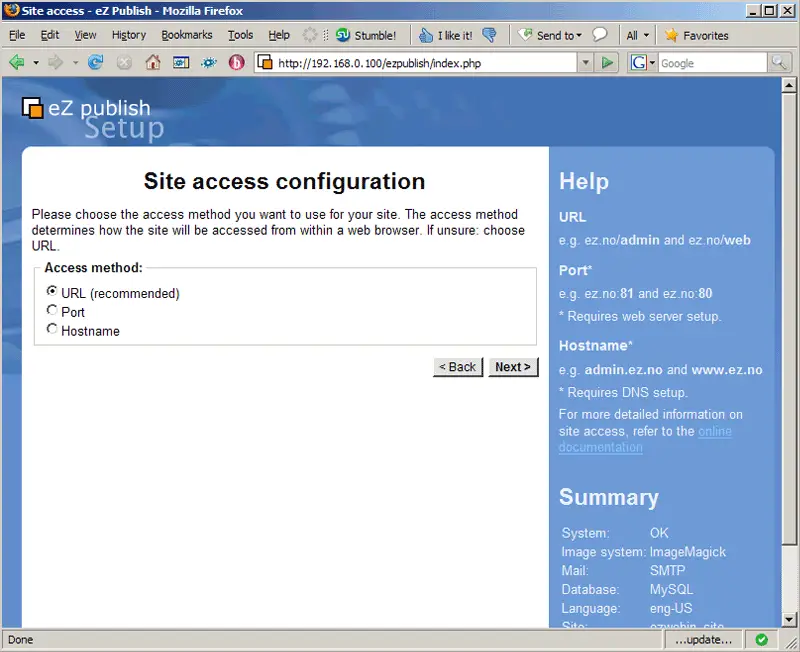Click the scrollbar up arrow
800x652 pixels.
point(789,85)
